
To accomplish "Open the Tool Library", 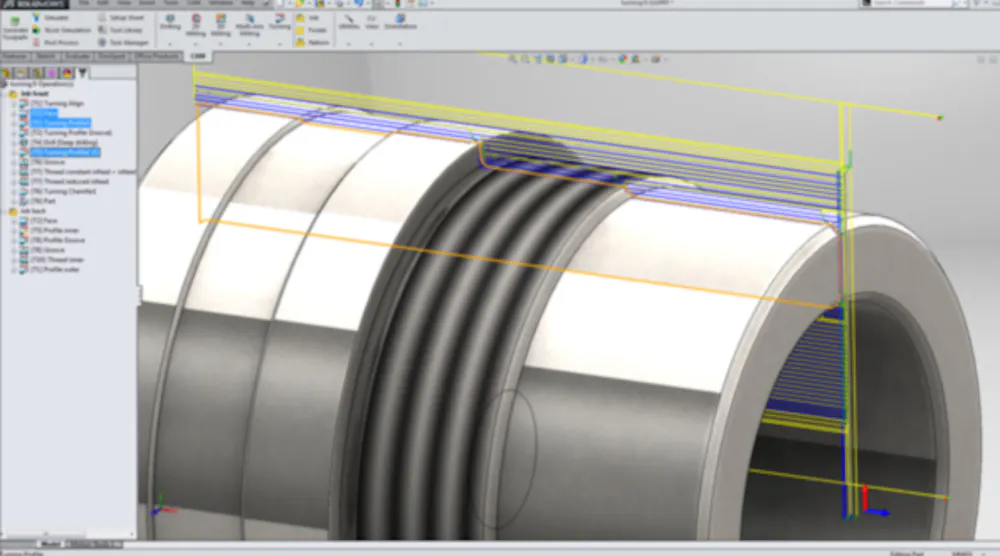I will pos(120,30).
